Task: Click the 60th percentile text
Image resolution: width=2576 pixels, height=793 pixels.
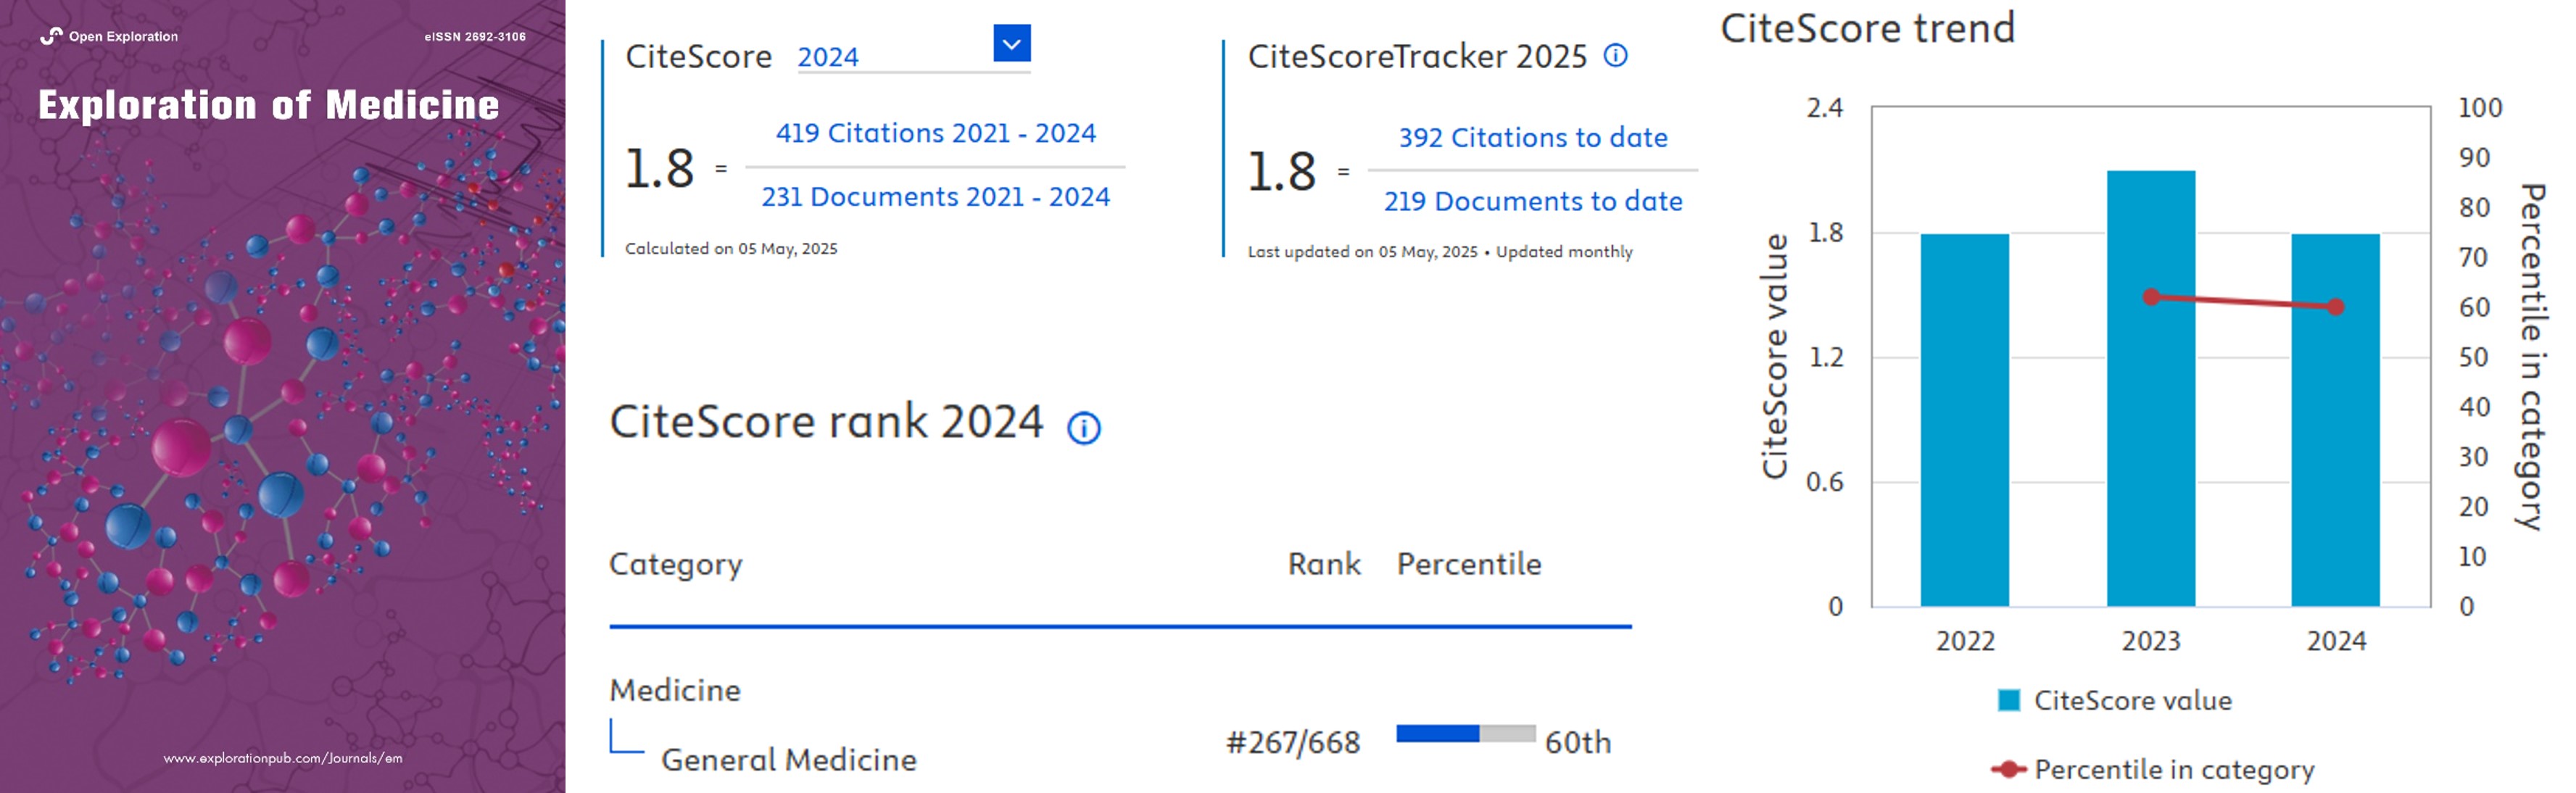Action: (x=1578, y=743)
